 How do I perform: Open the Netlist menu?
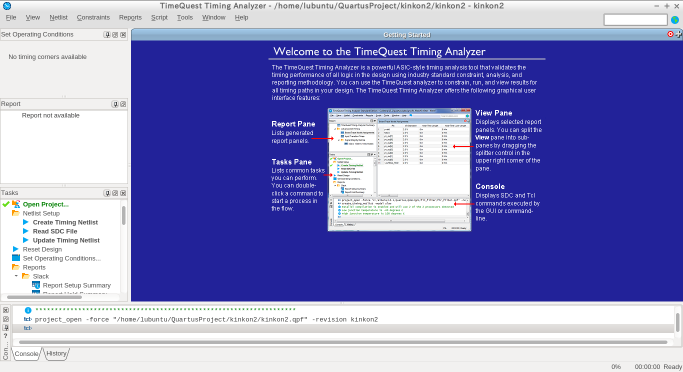58,17
